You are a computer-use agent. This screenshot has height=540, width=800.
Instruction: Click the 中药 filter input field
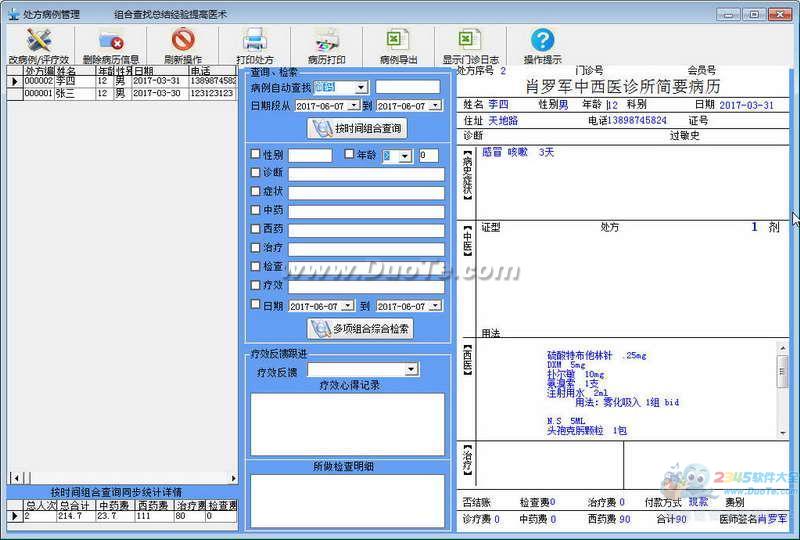click(x=366, y=212)
